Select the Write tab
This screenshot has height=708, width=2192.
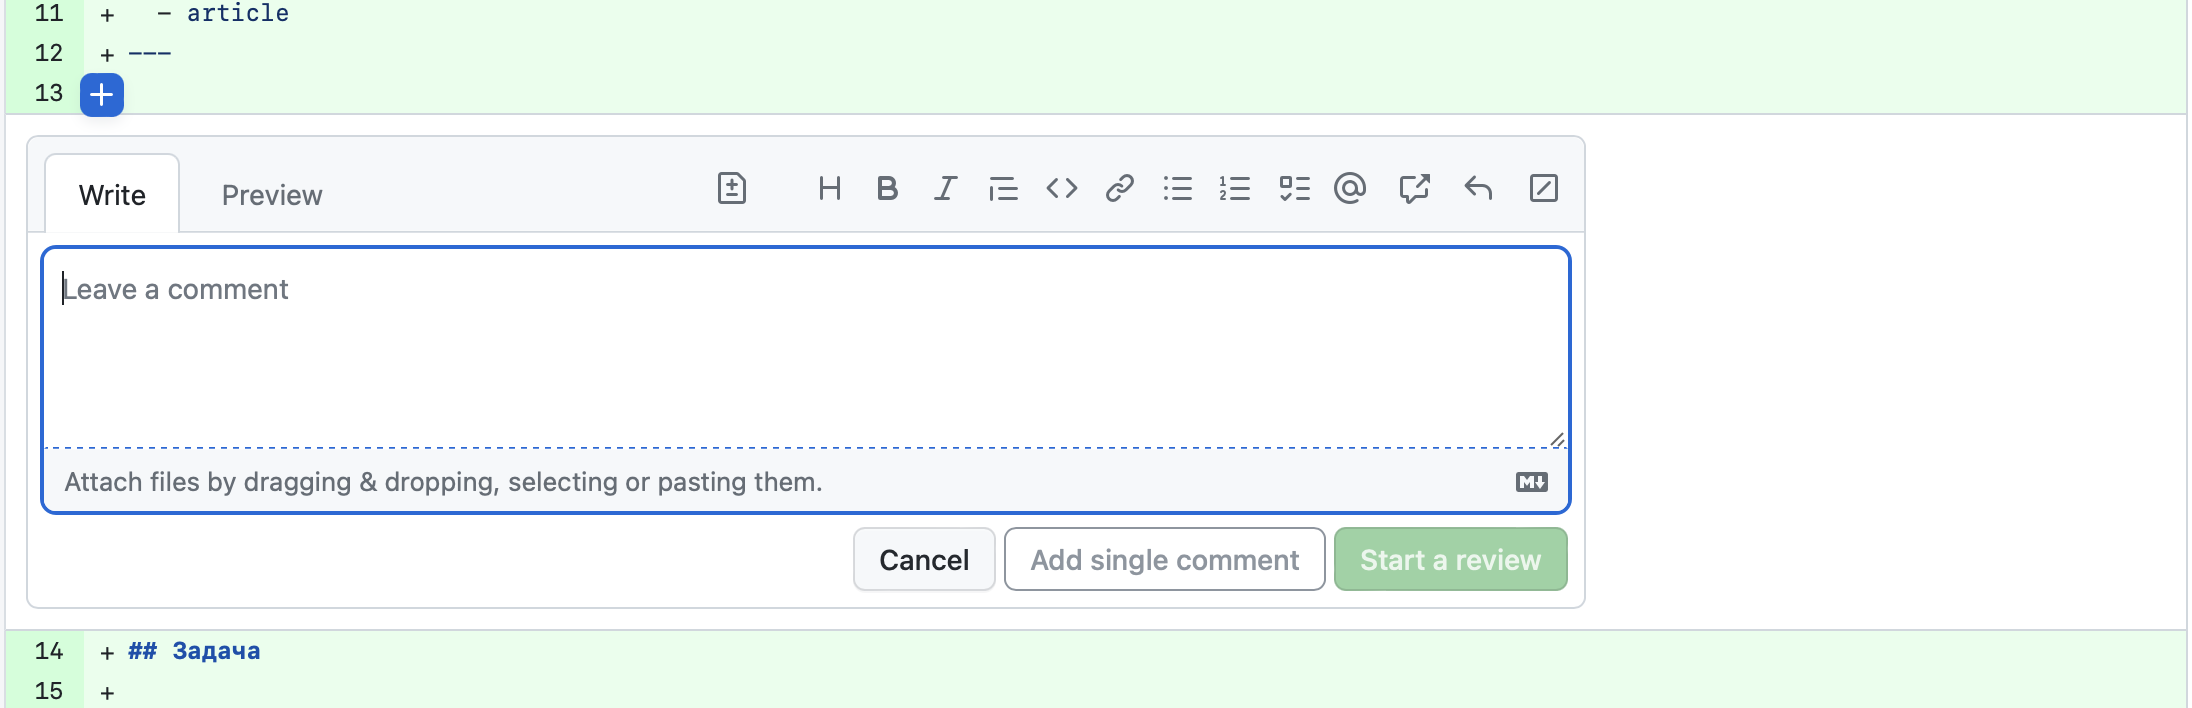pos(112,194)
